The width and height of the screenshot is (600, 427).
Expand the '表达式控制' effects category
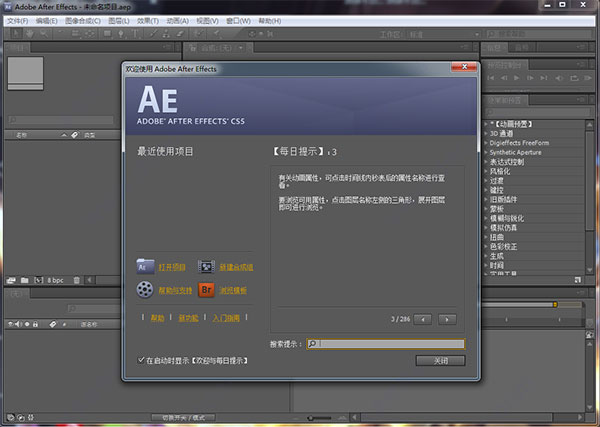tap(487, 162)
